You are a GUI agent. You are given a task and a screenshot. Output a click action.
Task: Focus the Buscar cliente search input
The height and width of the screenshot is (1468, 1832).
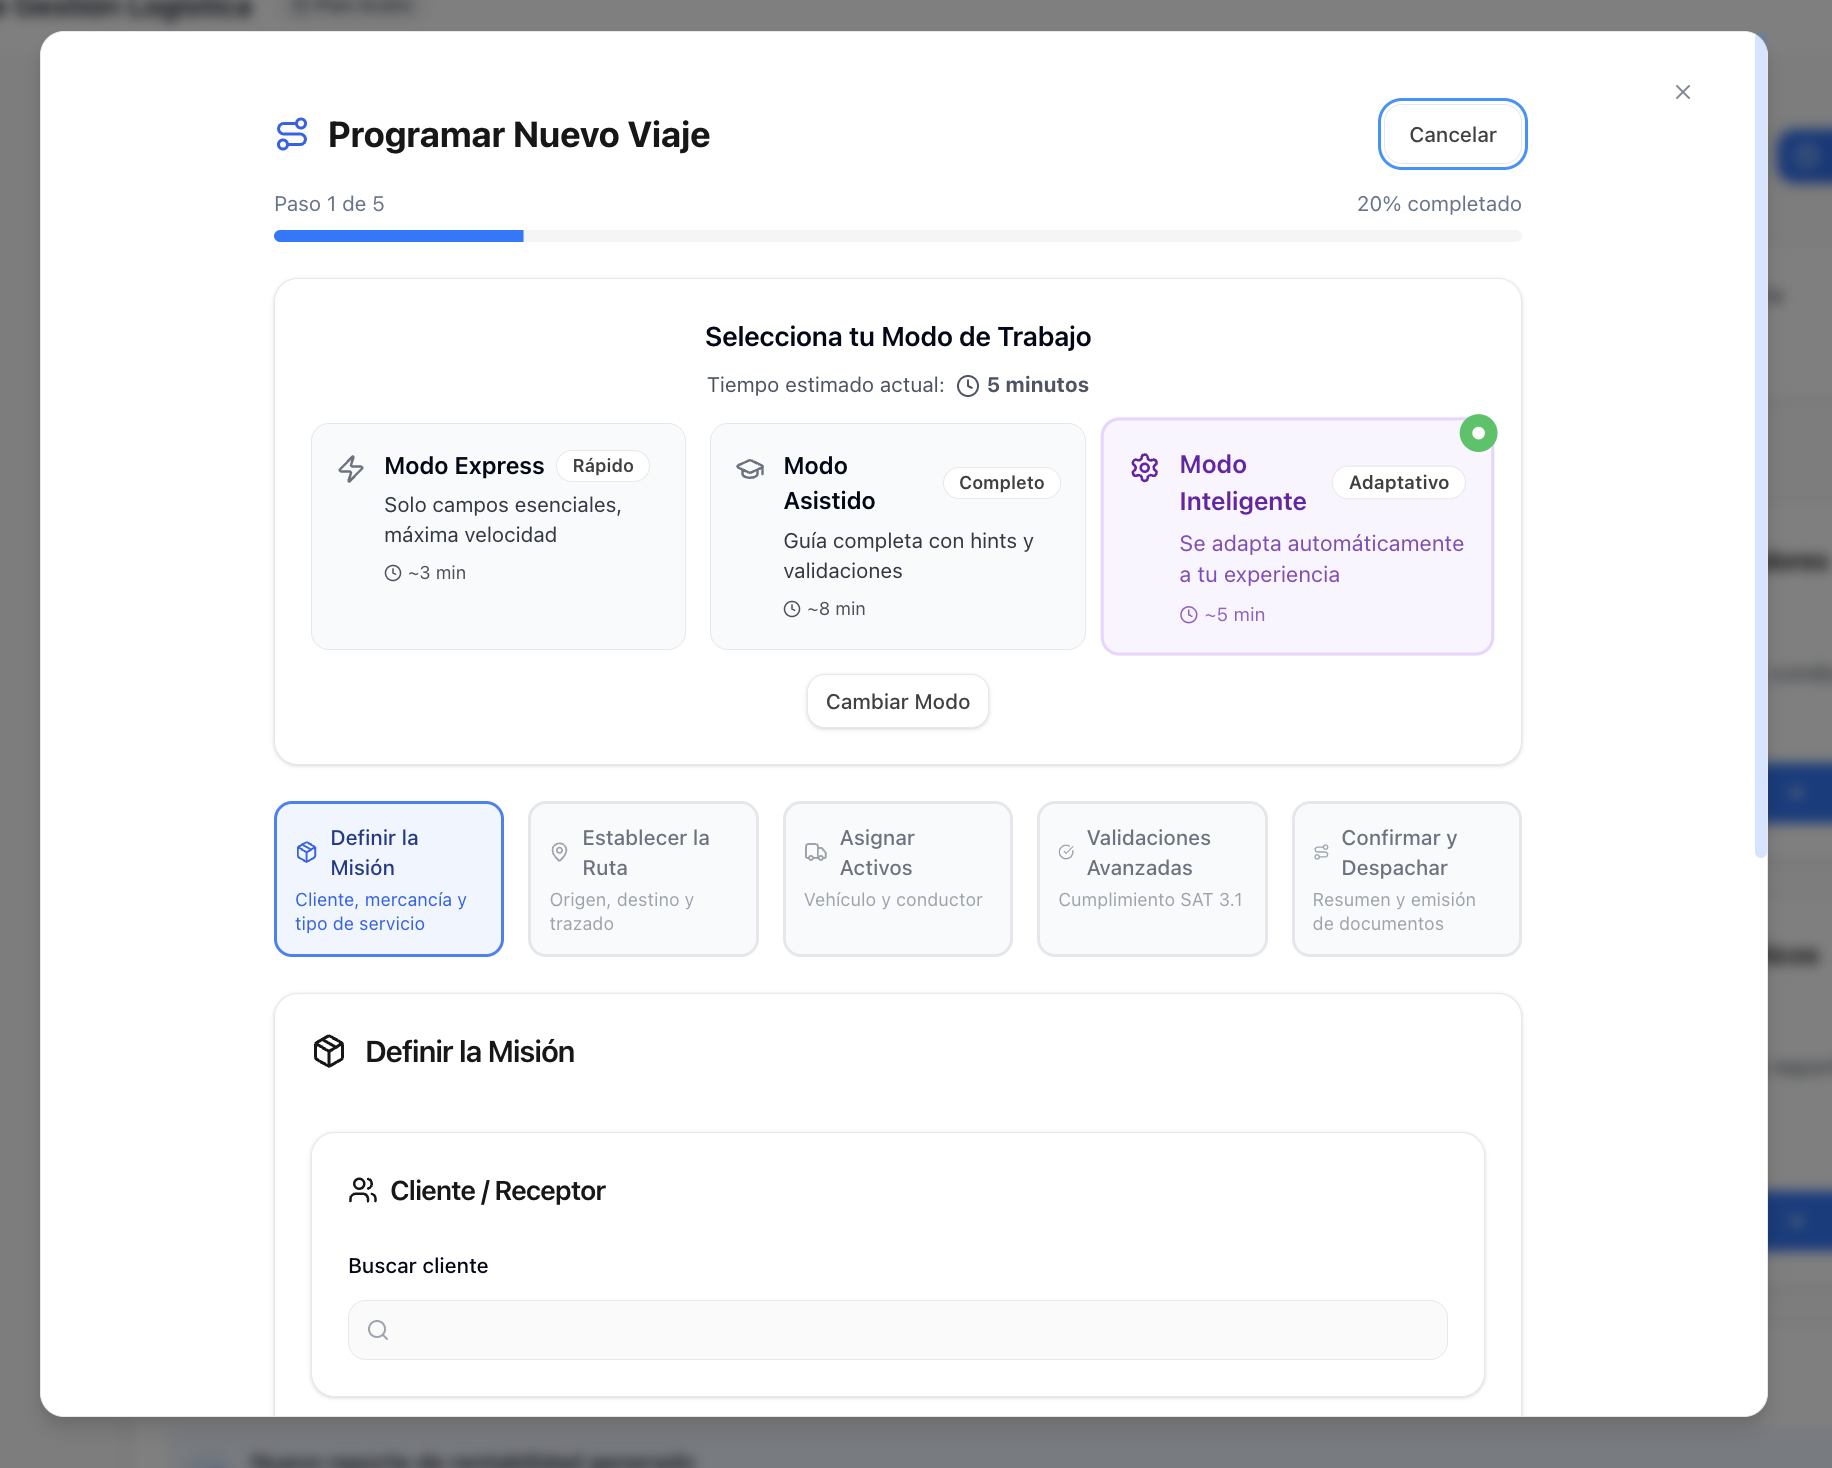point(910,1330)
